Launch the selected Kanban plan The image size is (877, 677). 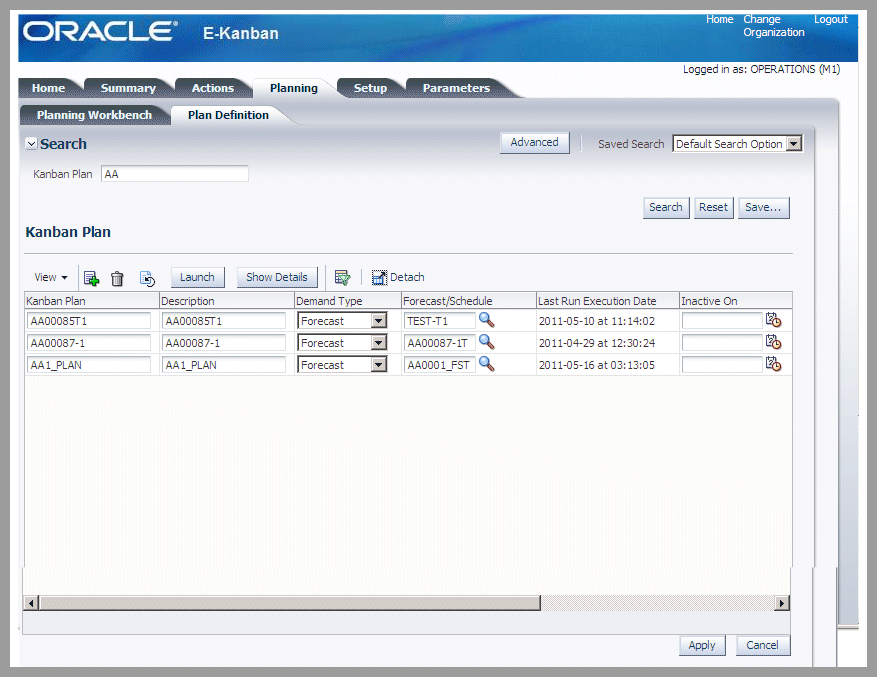(x=197, y=277)
